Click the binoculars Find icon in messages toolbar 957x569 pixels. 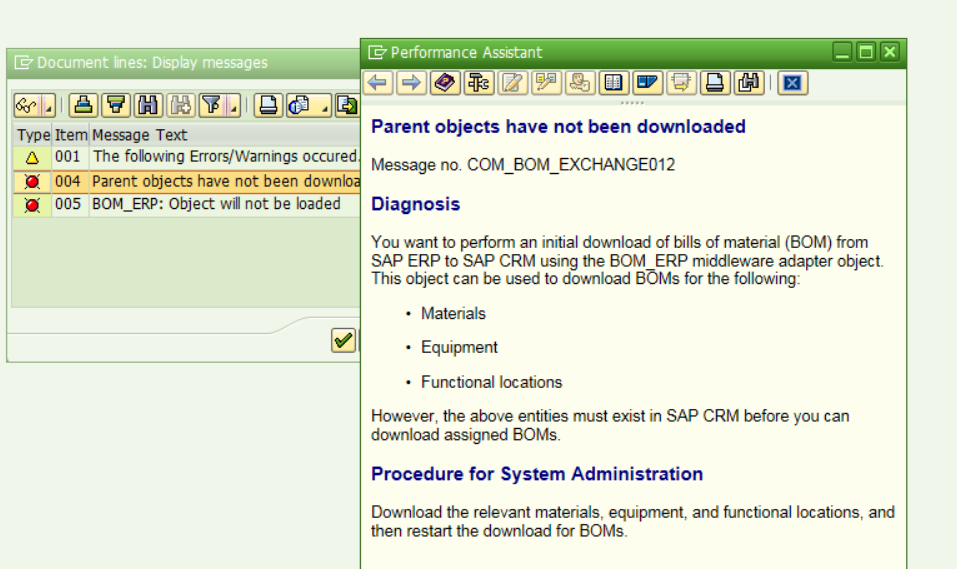pos(148,106)
